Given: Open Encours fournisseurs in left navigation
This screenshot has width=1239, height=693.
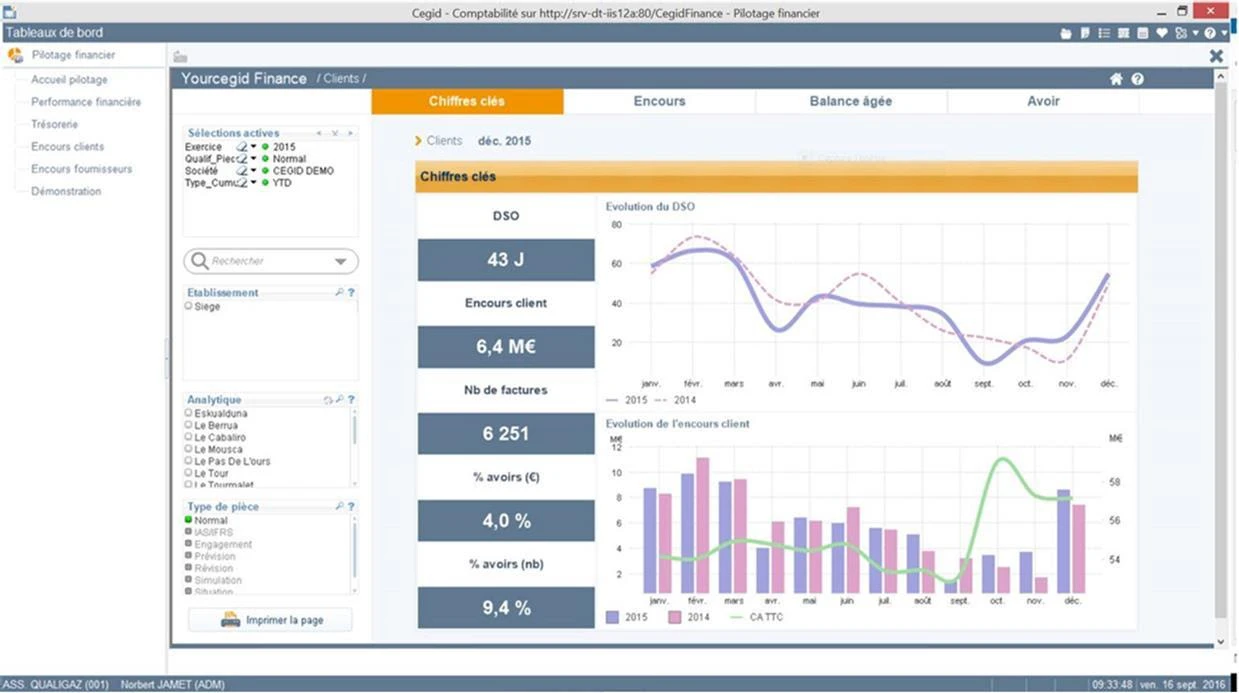Looking at the screenshot, I should pyautogui.click(x=81, y=169).
